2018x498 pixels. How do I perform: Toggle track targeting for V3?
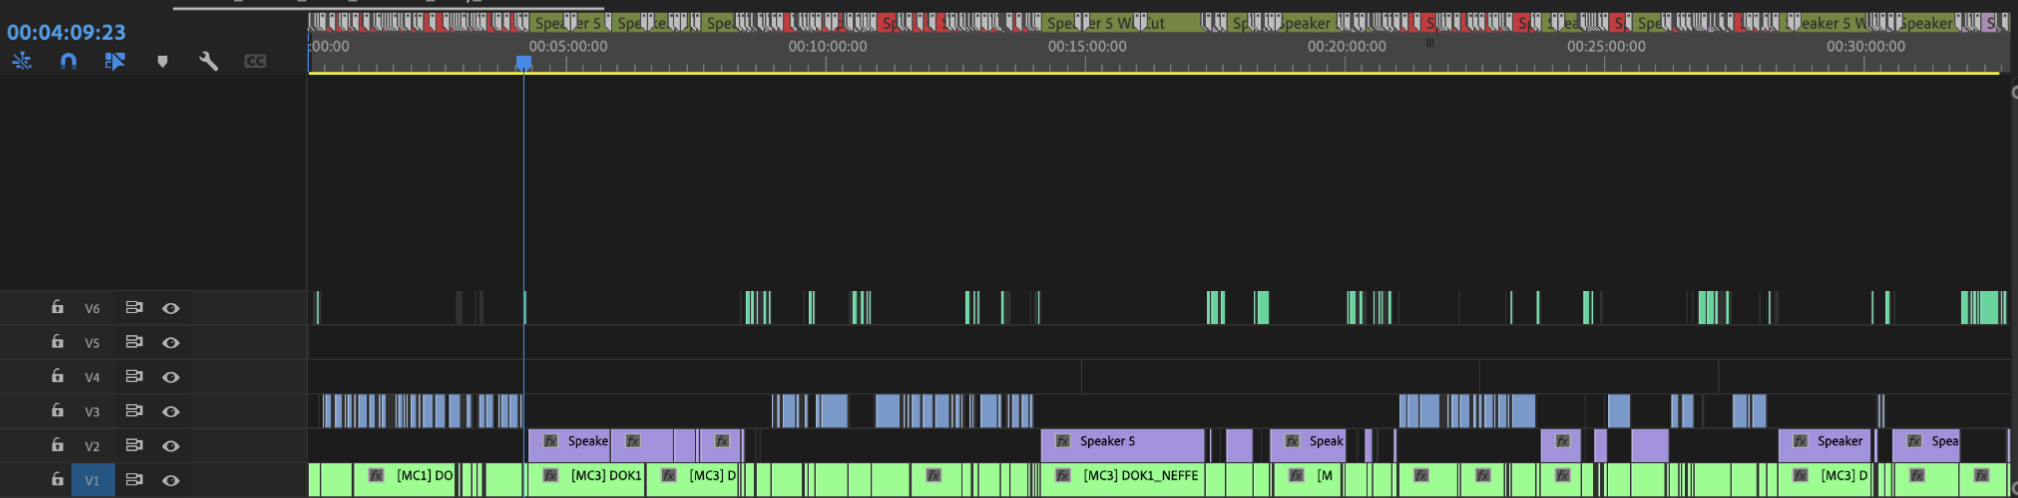(92, 412)
